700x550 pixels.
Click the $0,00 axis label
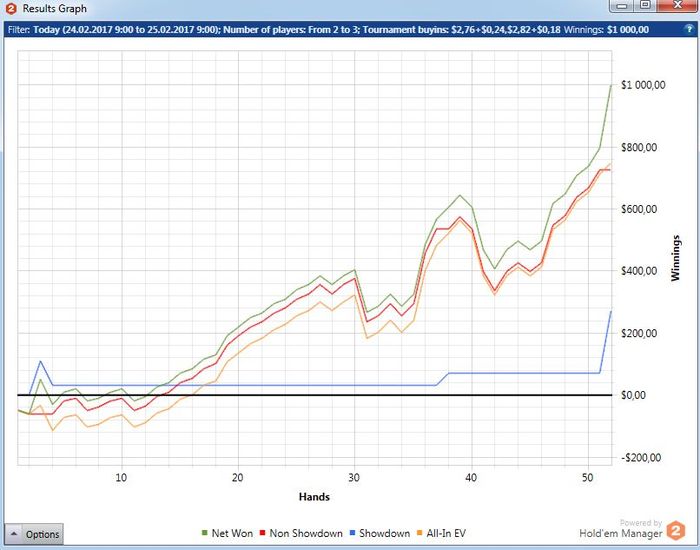[x=633, y=395]
